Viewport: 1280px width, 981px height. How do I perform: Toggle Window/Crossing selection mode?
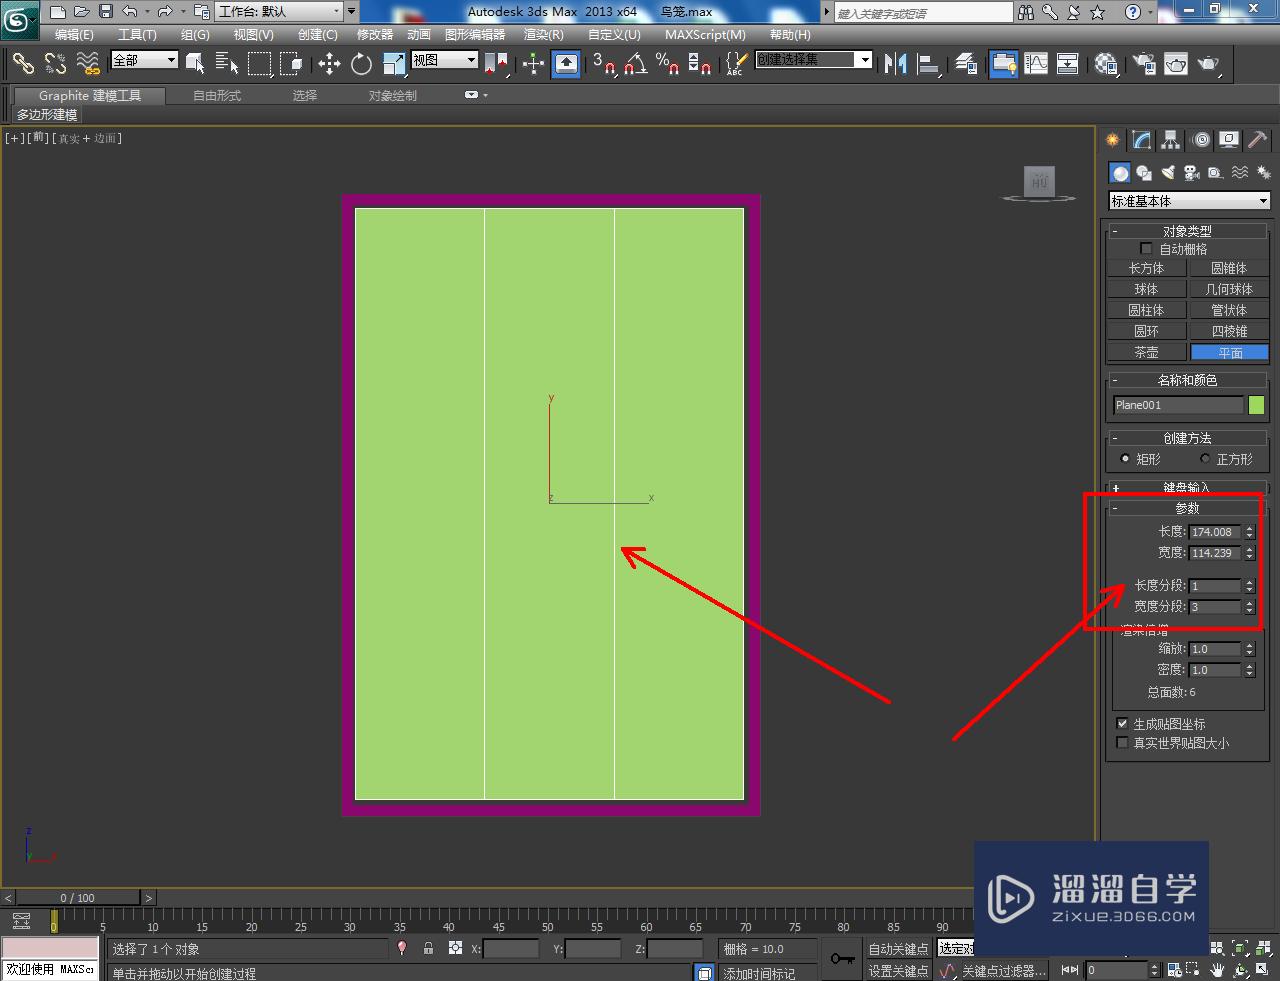(x=291, y=64)
